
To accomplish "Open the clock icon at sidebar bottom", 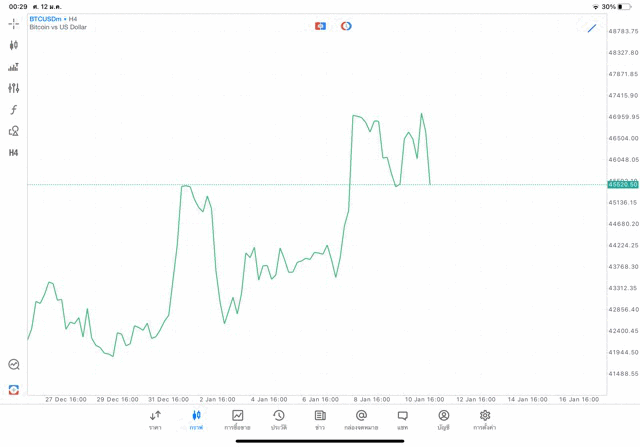I will pos(14,365).
